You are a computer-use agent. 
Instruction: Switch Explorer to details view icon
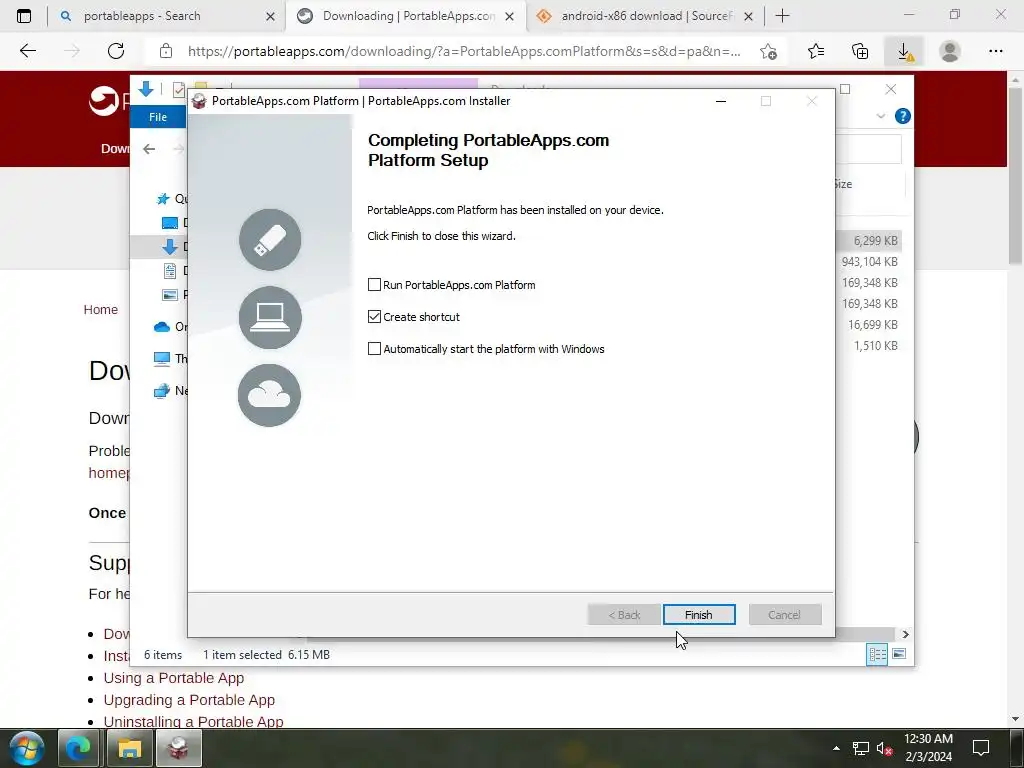tap(877, 654)
